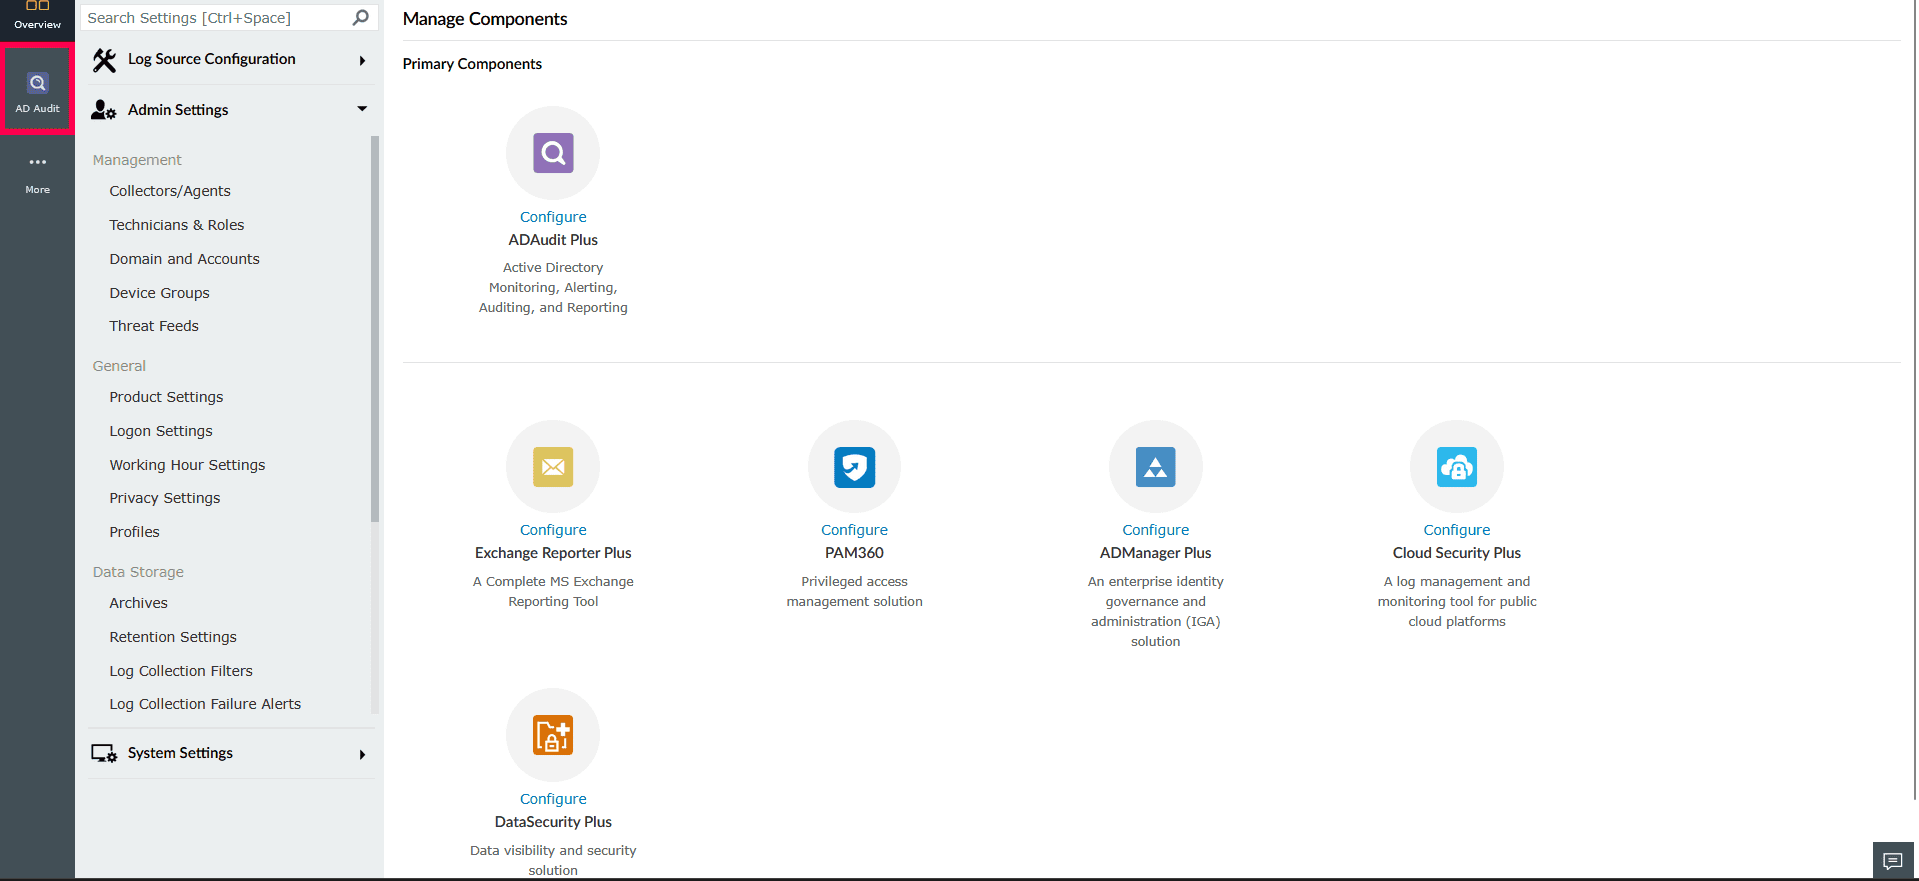Click the System Settings monitor icon
Screen dimensions: 1919x881
click(x=104, y=753)
